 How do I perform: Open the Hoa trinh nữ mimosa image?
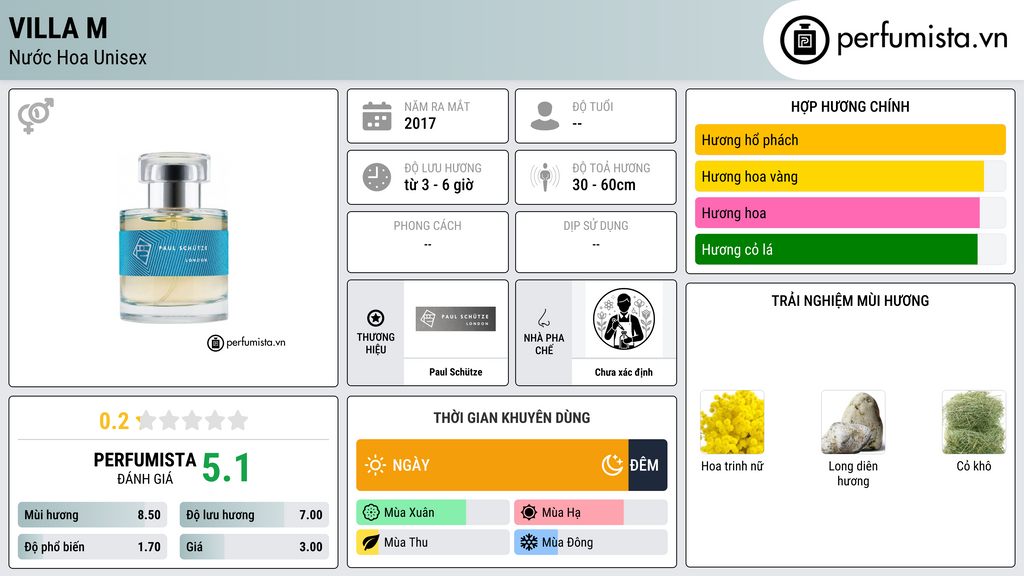pyautogui.click(x=732, y=423)
